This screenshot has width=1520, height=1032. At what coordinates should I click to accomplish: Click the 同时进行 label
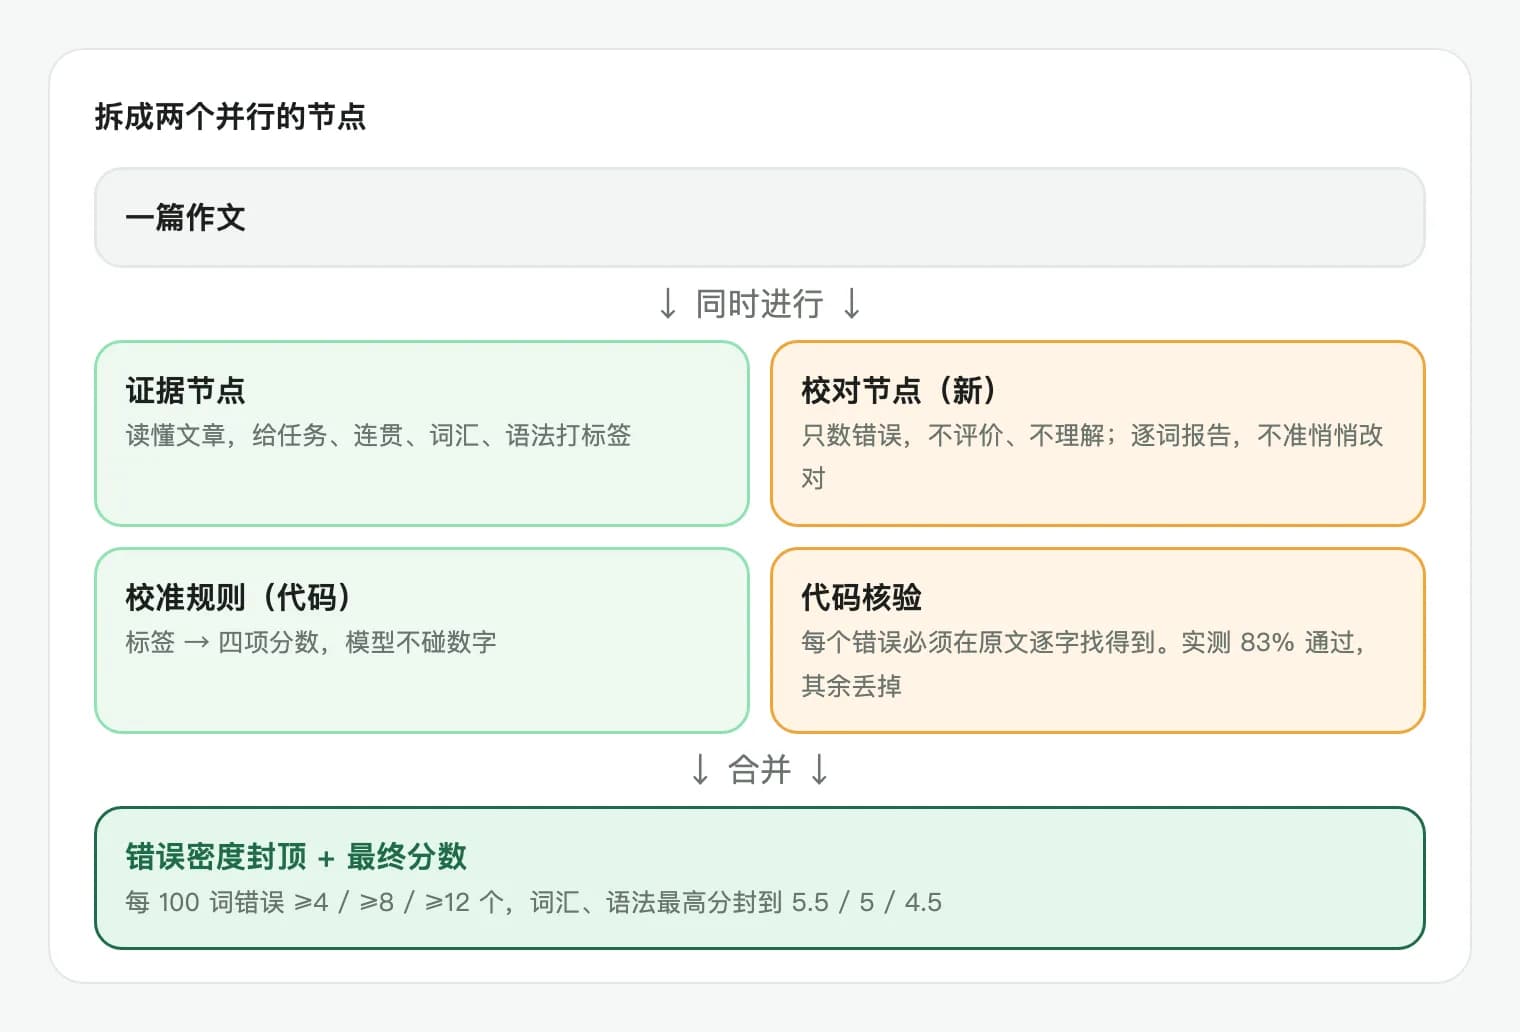[x=760, y=303]
